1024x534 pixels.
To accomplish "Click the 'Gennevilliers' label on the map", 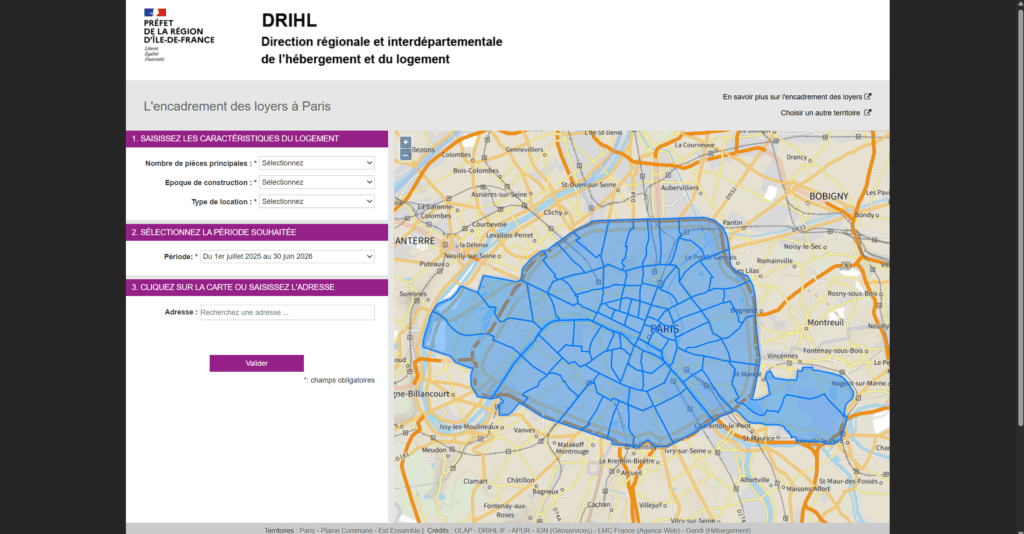I will point(524,149).
